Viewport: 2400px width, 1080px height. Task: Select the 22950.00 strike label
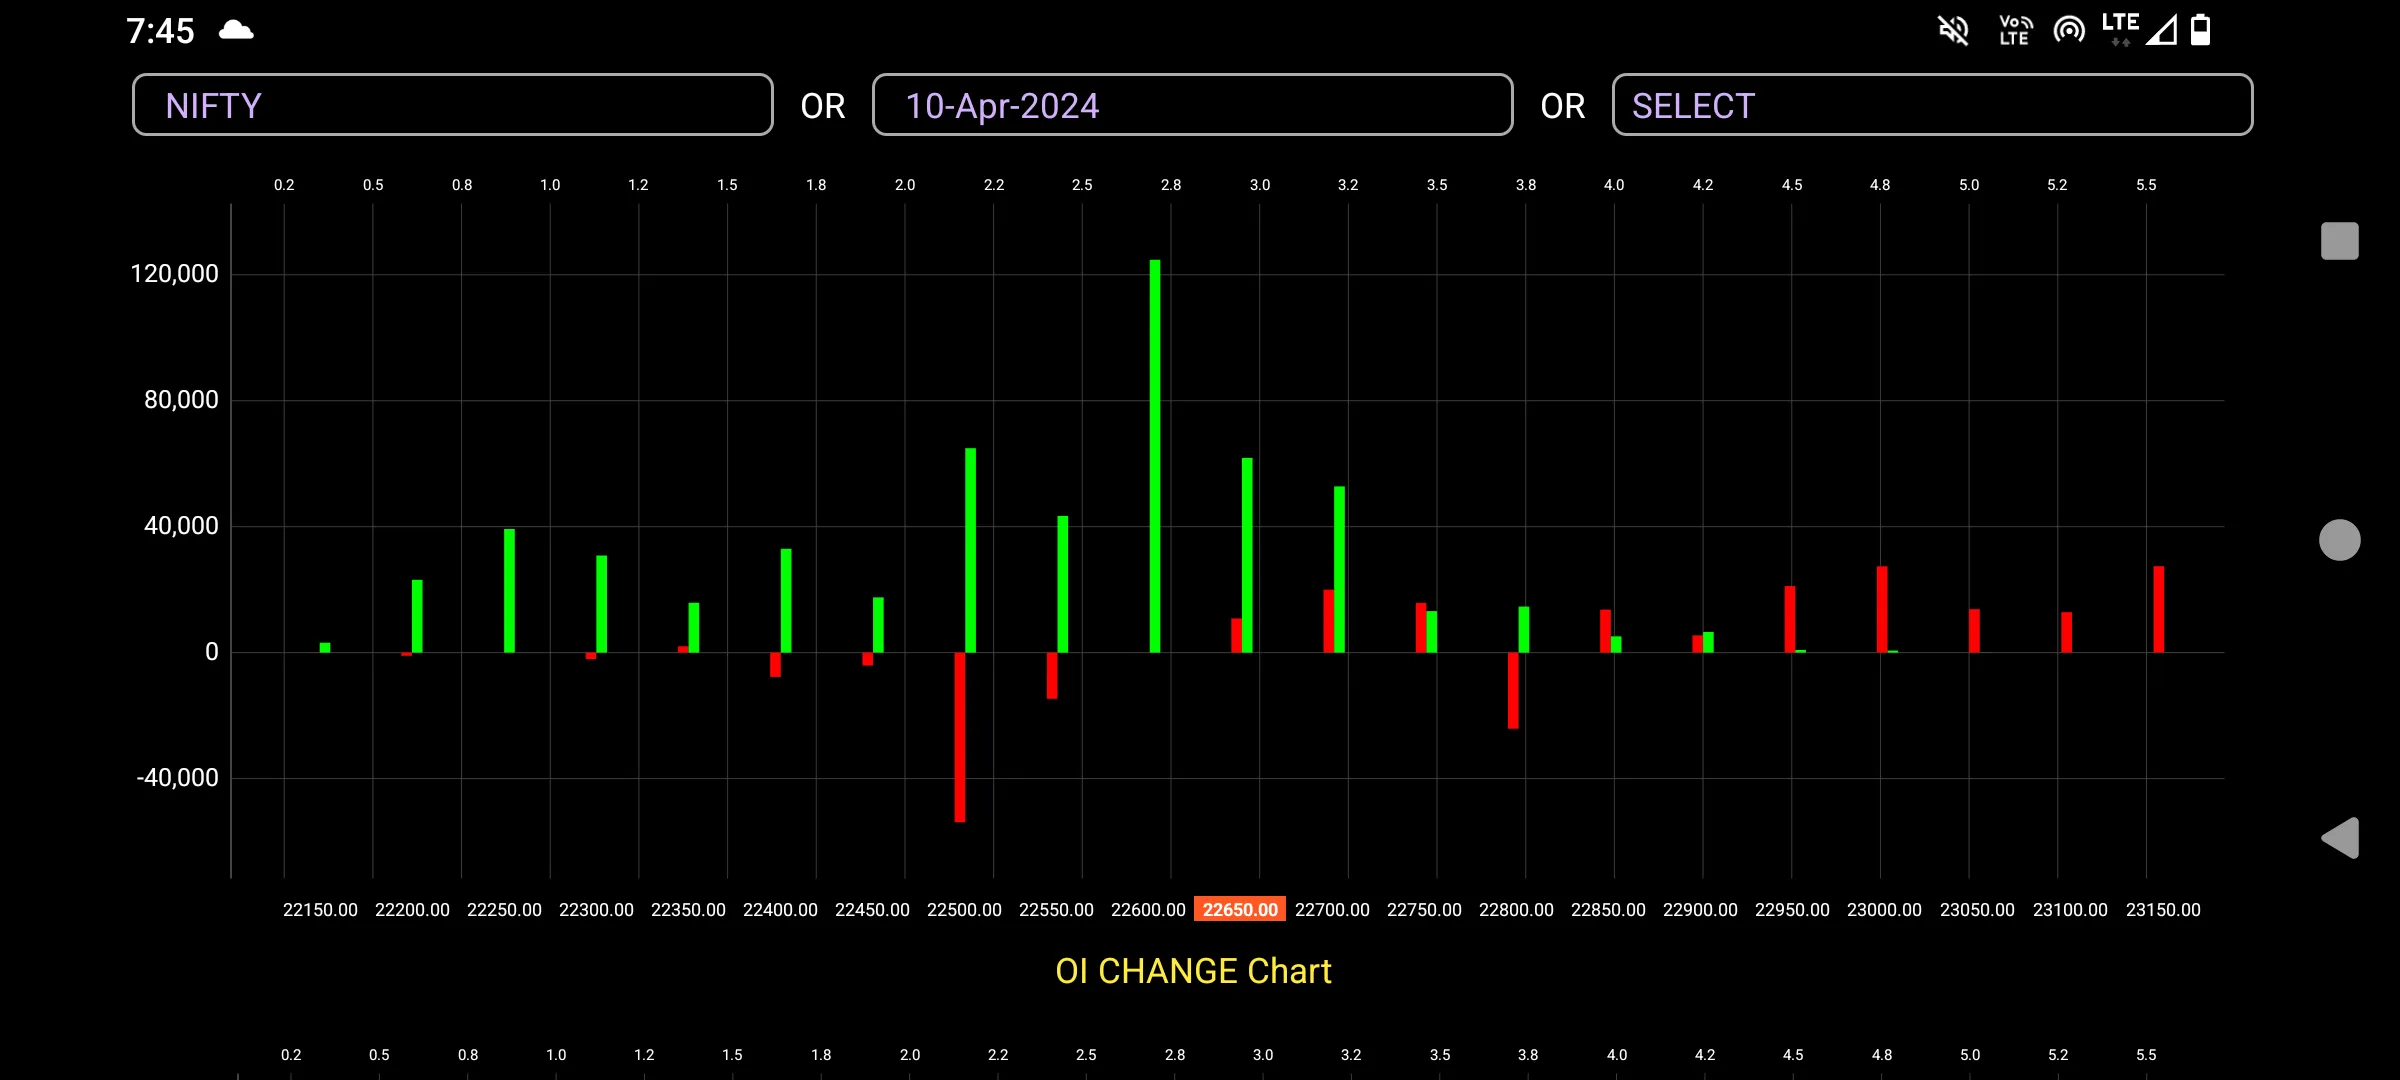pos(1792,910)
